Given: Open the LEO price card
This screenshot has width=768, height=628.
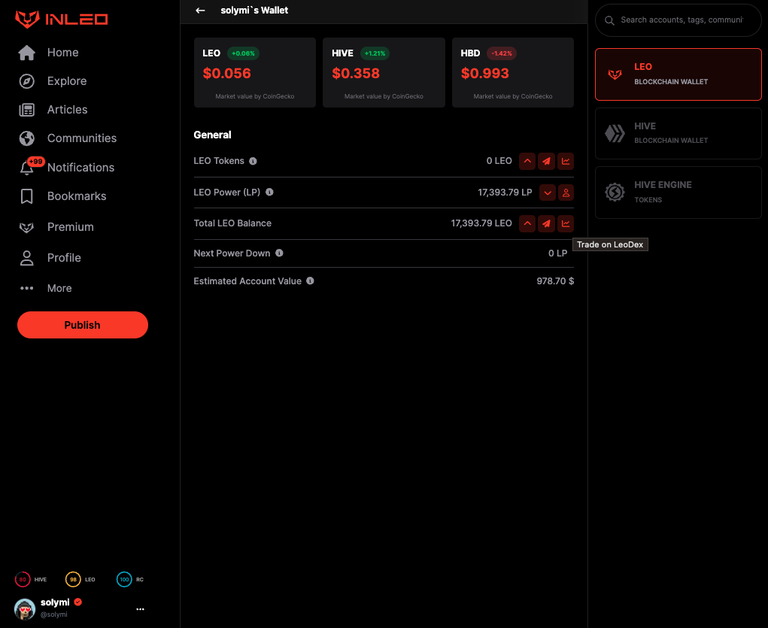Looking at the screenshot, I should [255, 72].
